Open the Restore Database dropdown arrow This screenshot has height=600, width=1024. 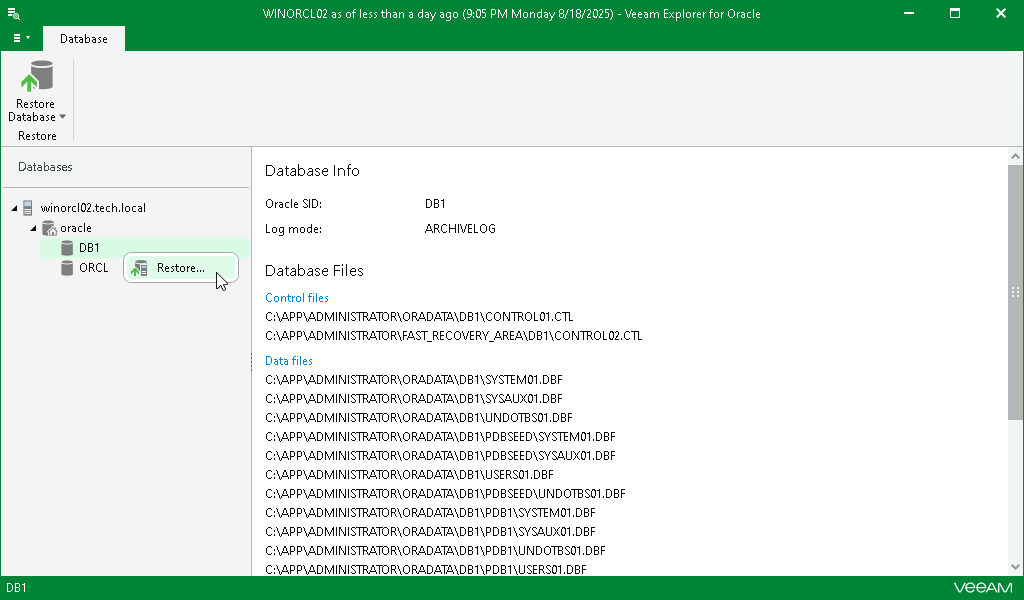[60, 117]
